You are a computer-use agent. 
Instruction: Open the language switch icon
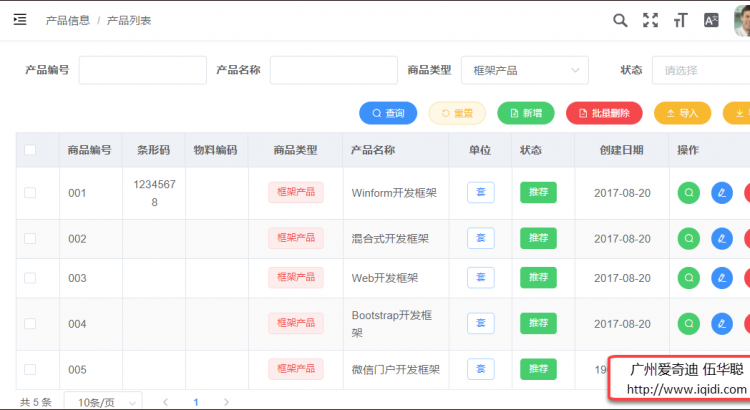pos(711,20)
